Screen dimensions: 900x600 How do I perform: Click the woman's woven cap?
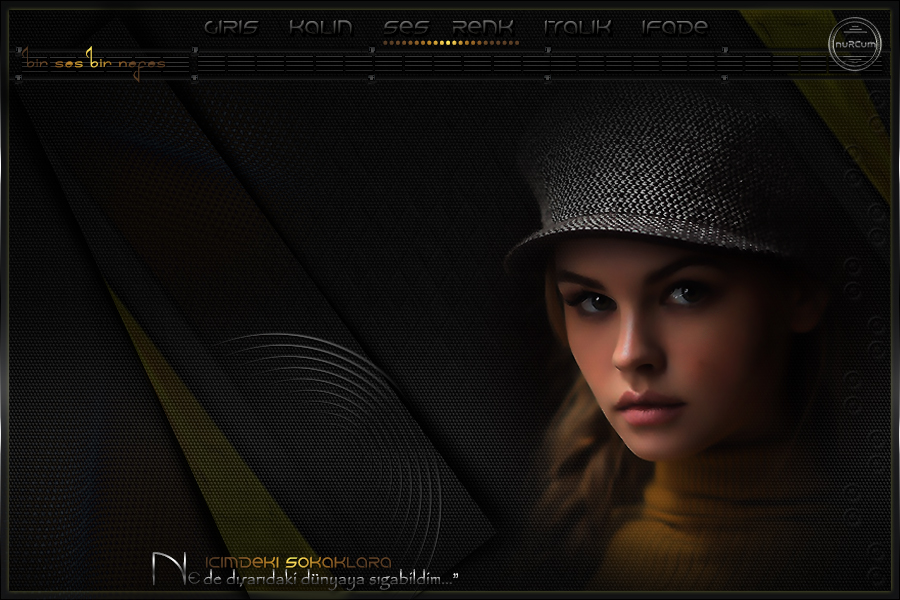660,170
